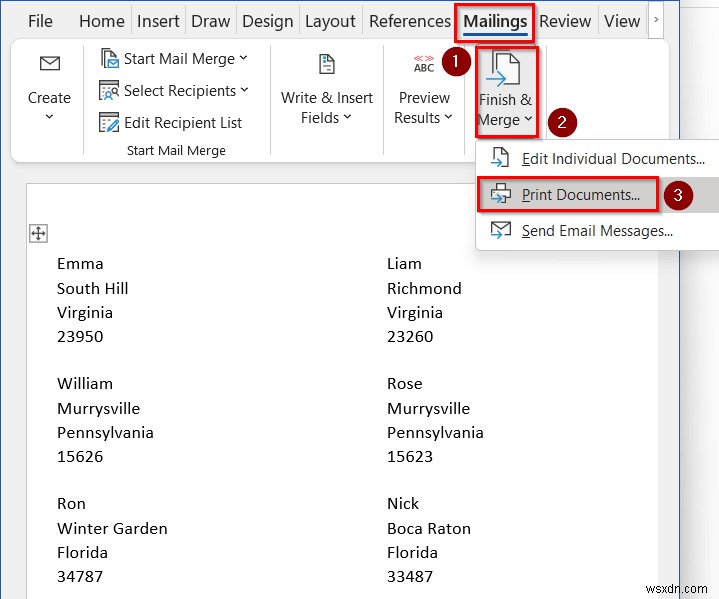Click the Print Documents printer icon

coord(500,194)
